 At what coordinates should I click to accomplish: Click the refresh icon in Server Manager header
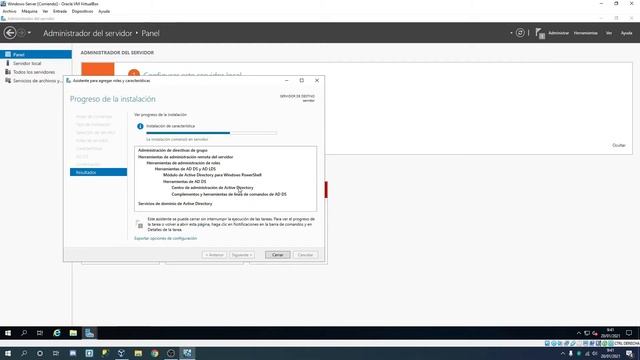(520, 33)
